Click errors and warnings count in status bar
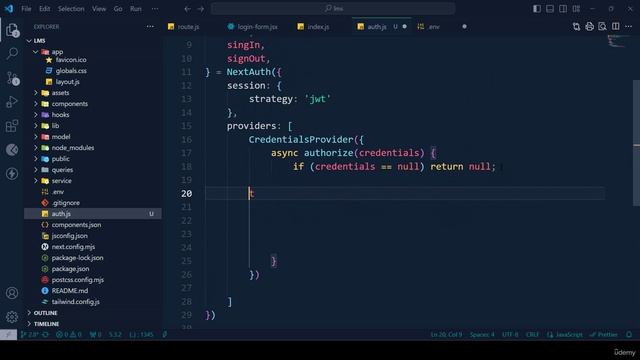The height and width of the screenshot is (360, 640). (69, 334)
